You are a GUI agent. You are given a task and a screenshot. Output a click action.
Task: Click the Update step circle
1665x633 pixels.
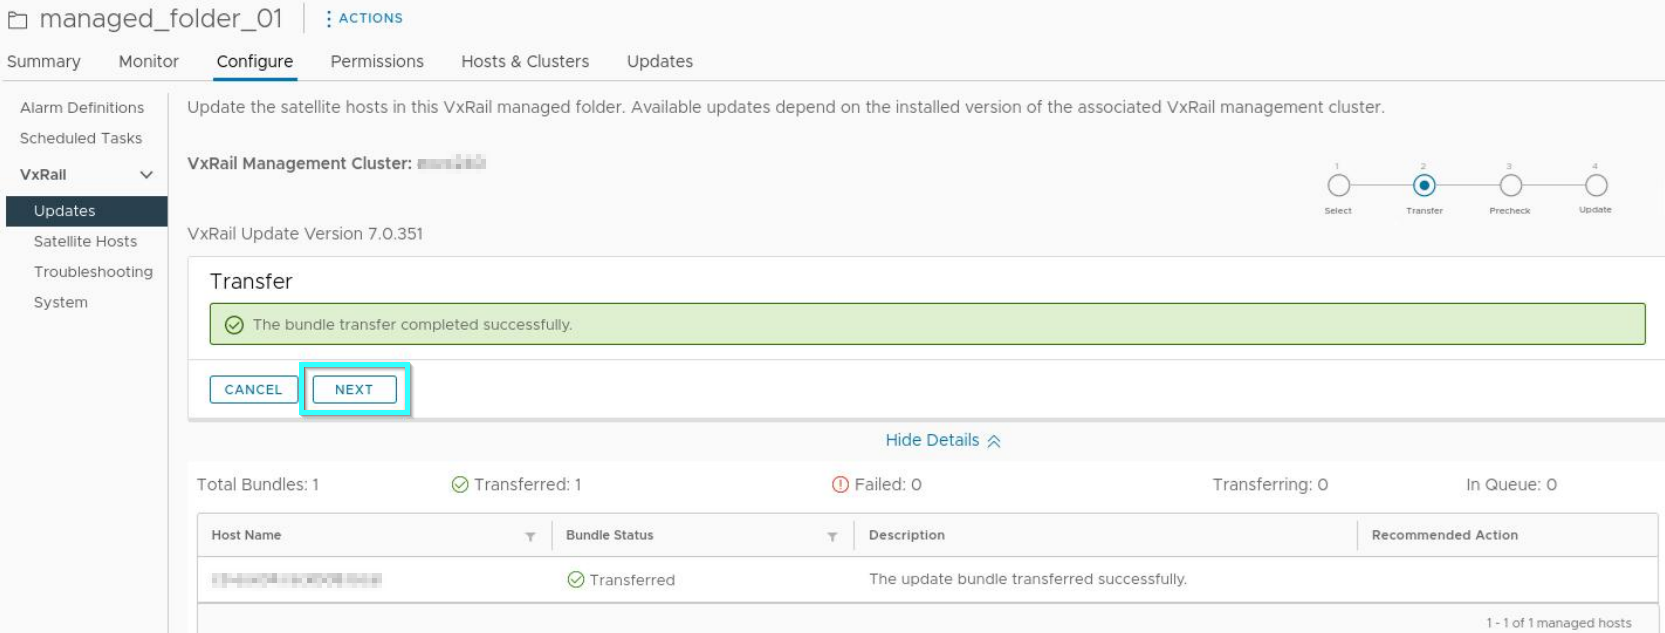point(1596,186)
